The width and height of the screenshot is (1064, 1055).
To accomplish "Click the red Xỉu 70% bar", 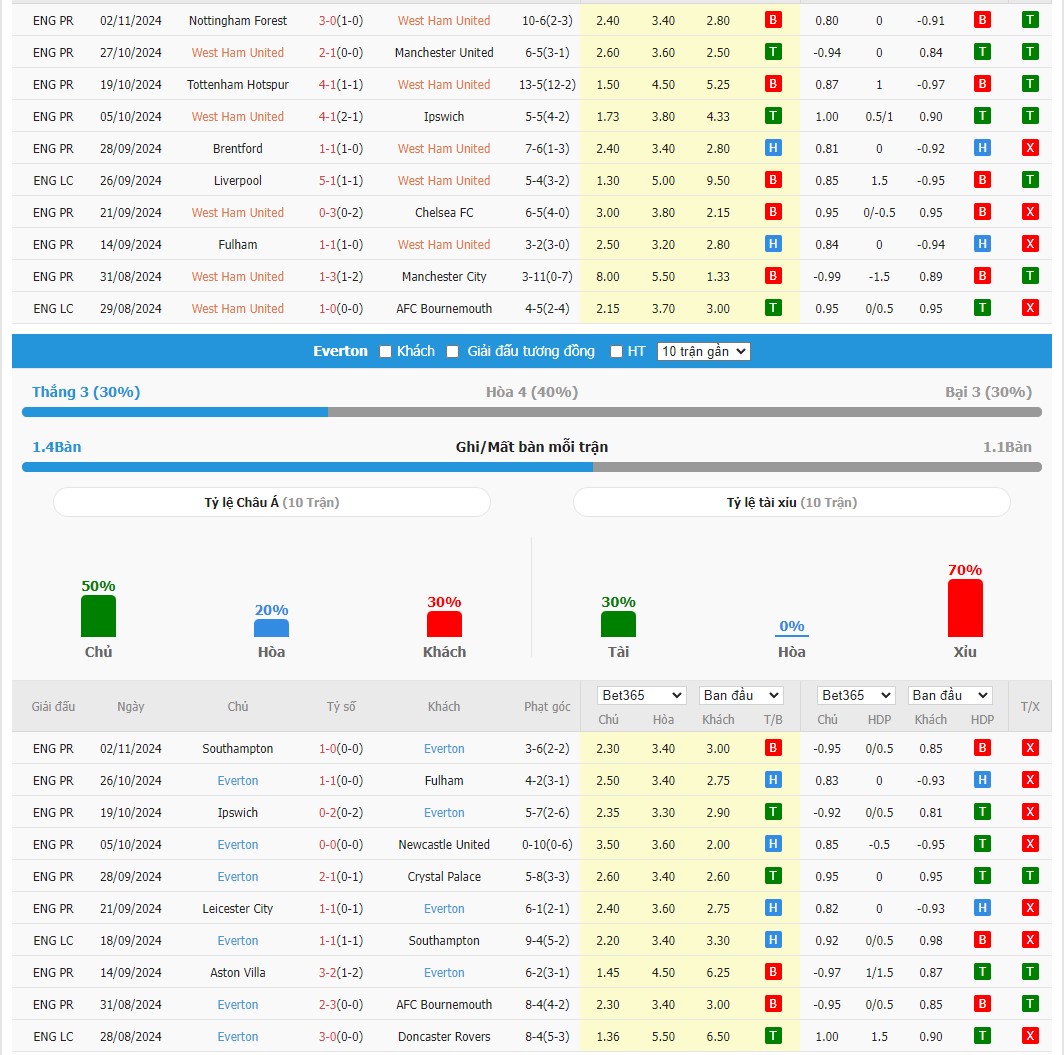I will pyautogui.click(x=965, y=608).
